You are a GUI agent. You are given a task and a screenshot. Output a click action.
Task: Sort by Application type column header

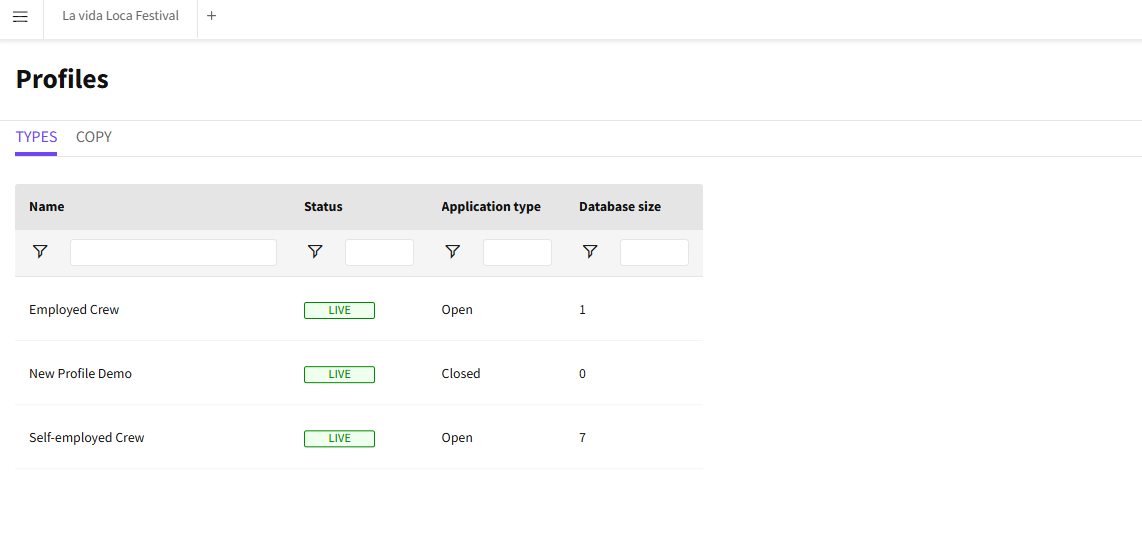click(x=491, y=207)
